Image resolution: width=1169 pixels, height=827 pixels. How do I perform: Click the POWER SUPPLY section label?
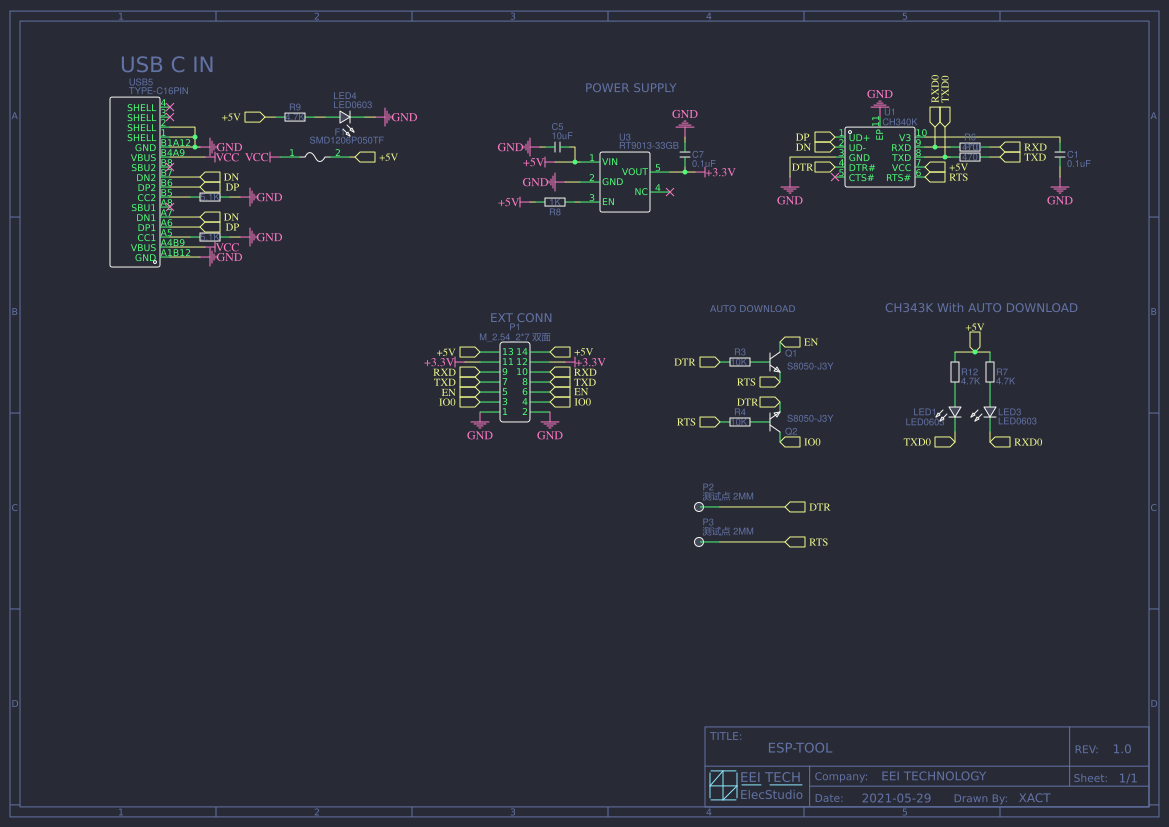(630, 88)
